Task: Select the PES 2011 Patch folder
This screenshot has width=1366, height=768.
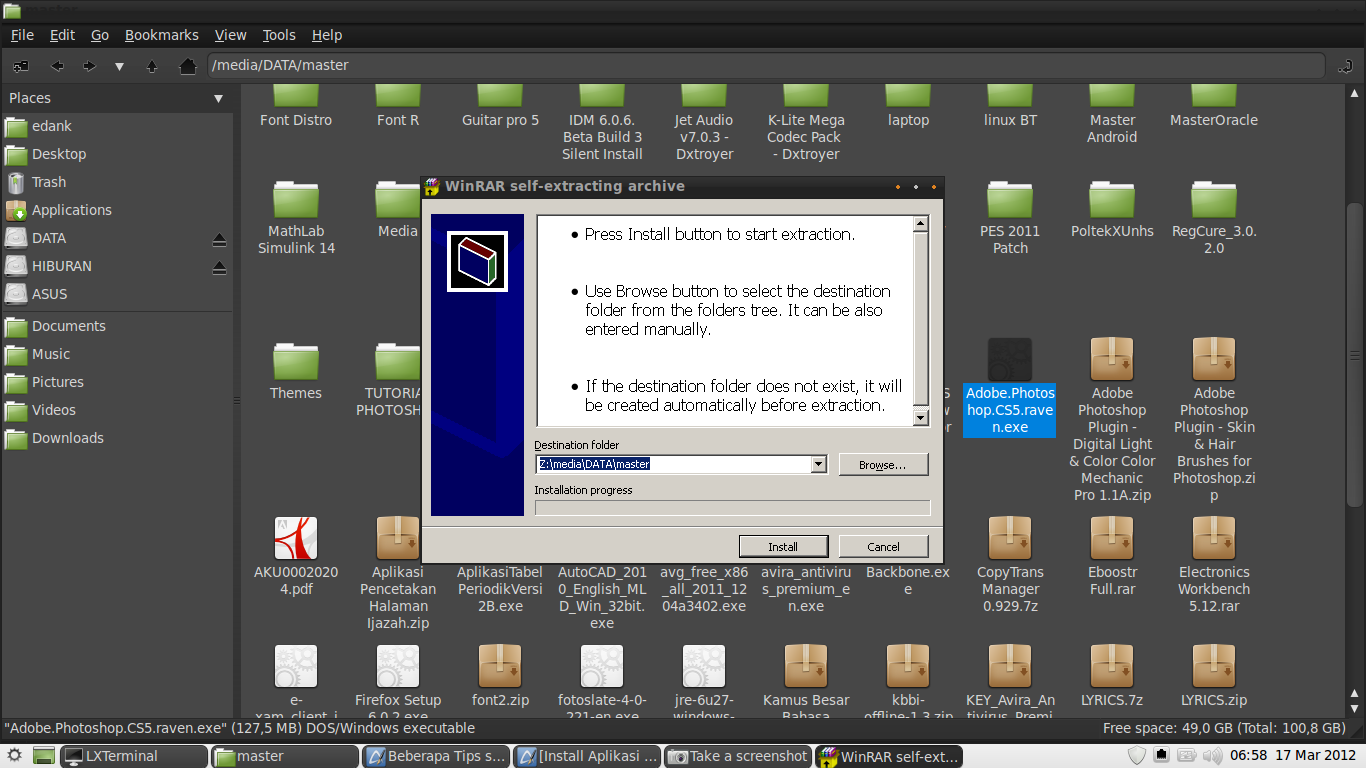Action: click(x=1010, y=200)
